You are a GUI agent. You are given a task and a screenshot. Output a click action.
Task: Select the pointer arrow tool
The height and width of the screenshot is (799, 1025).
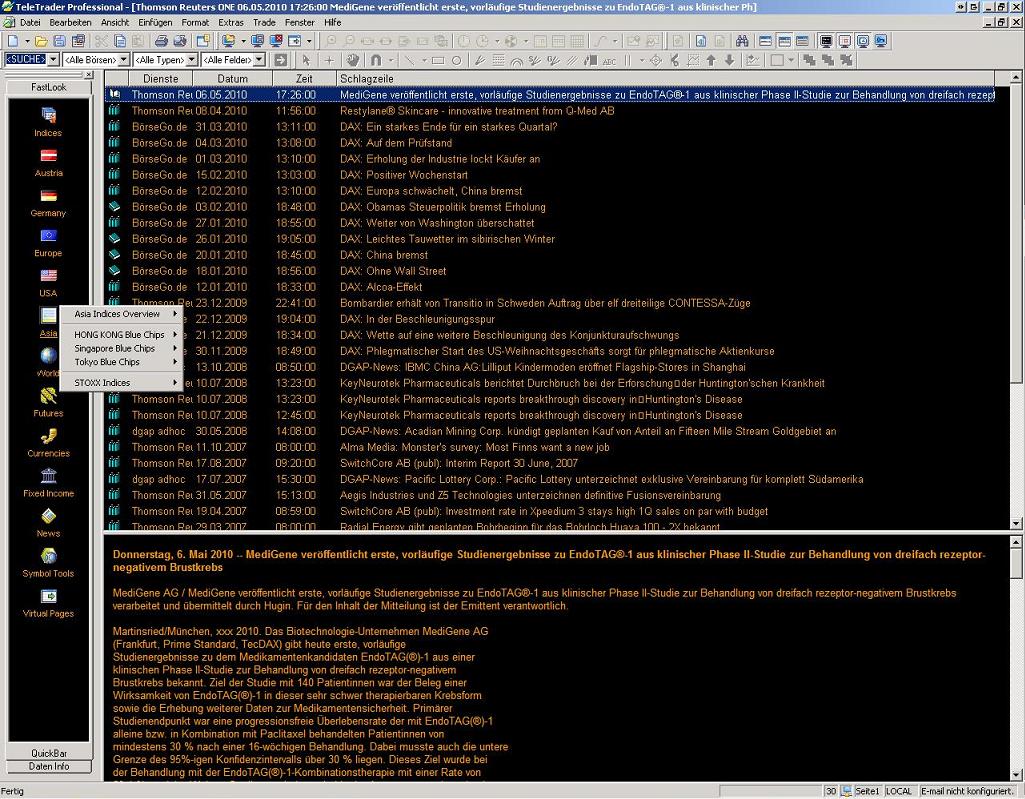tap(306, 60)
